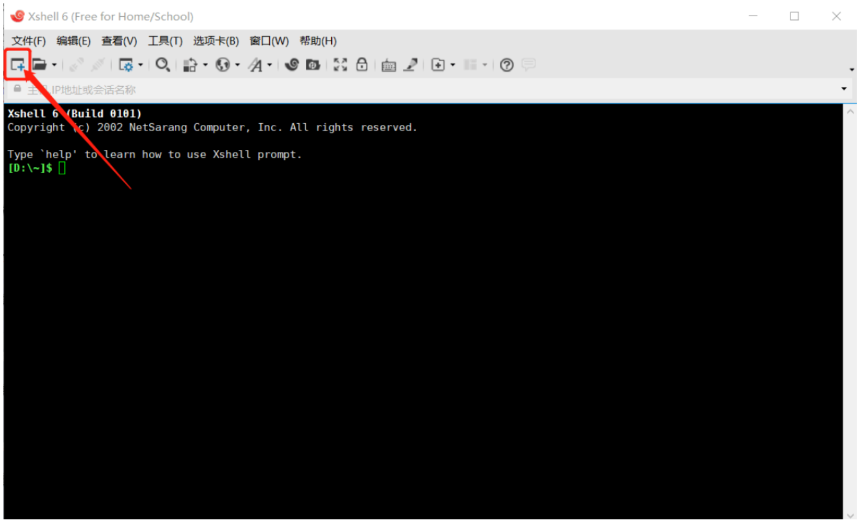This screenshot has height=521, width=857.
Task: Click the globe Encoding icon
Action: (222, 65)
